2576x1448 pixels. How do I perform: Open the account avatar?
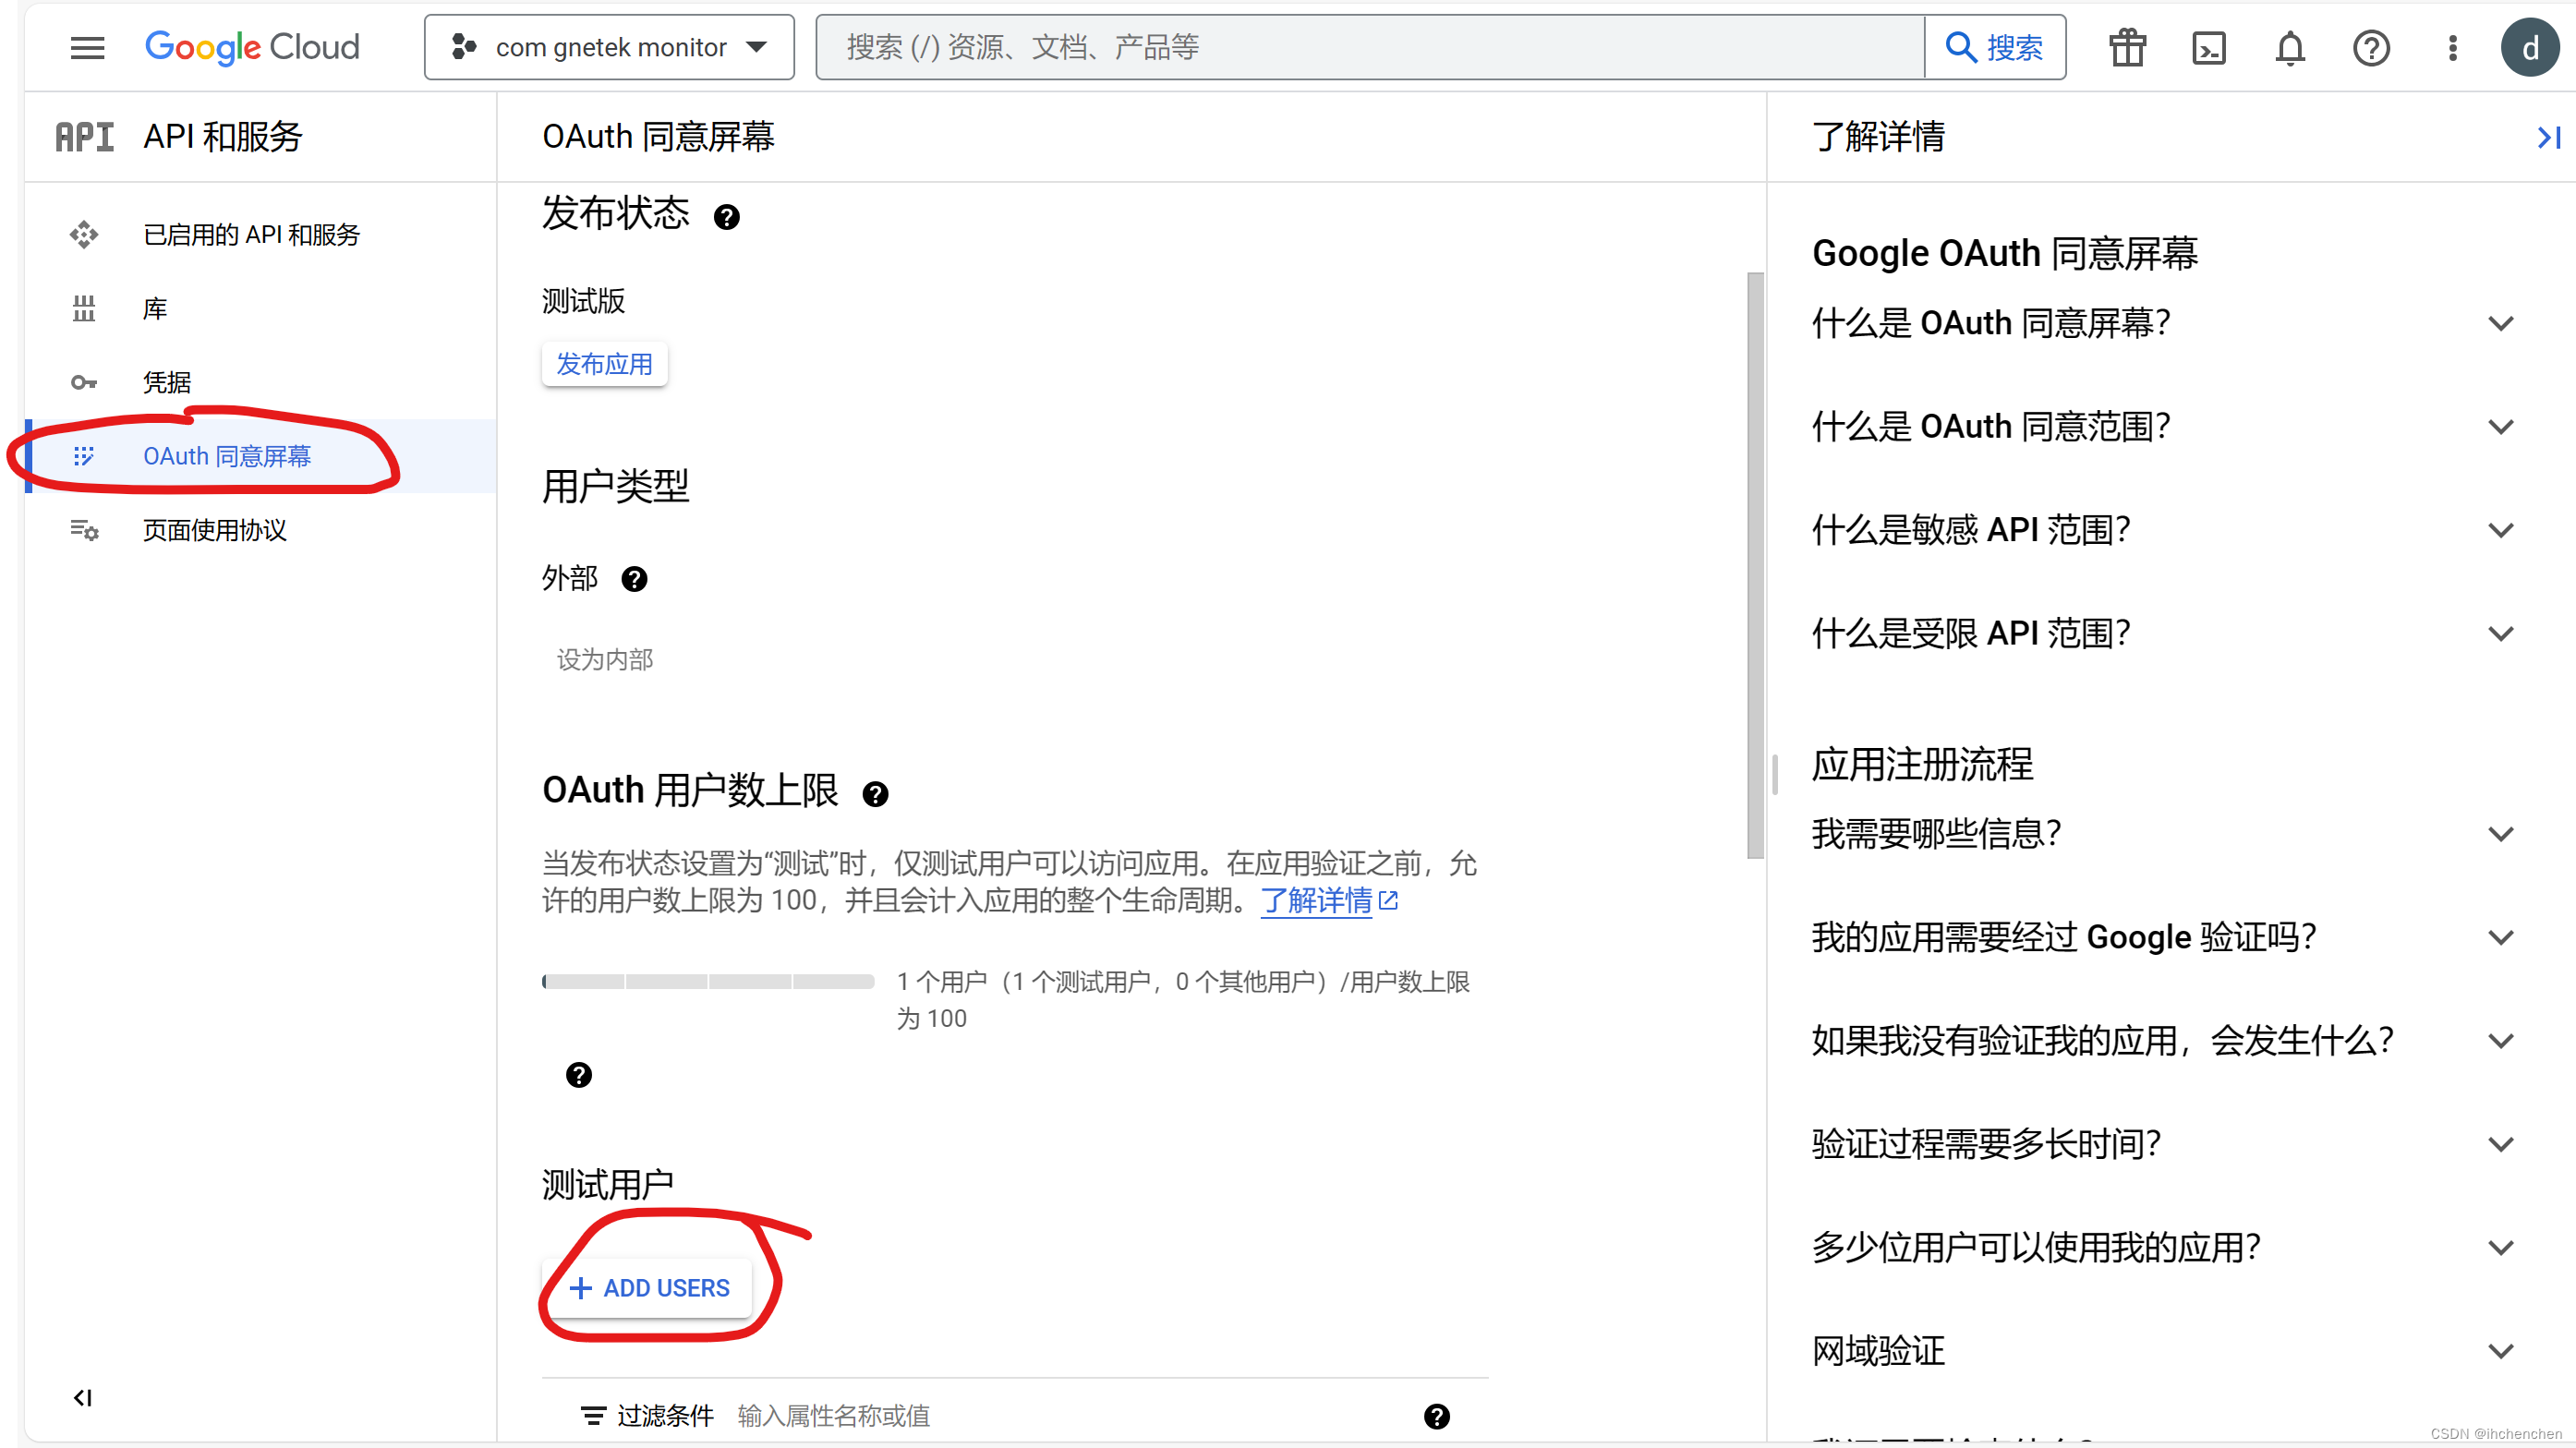click(2530, 47)
